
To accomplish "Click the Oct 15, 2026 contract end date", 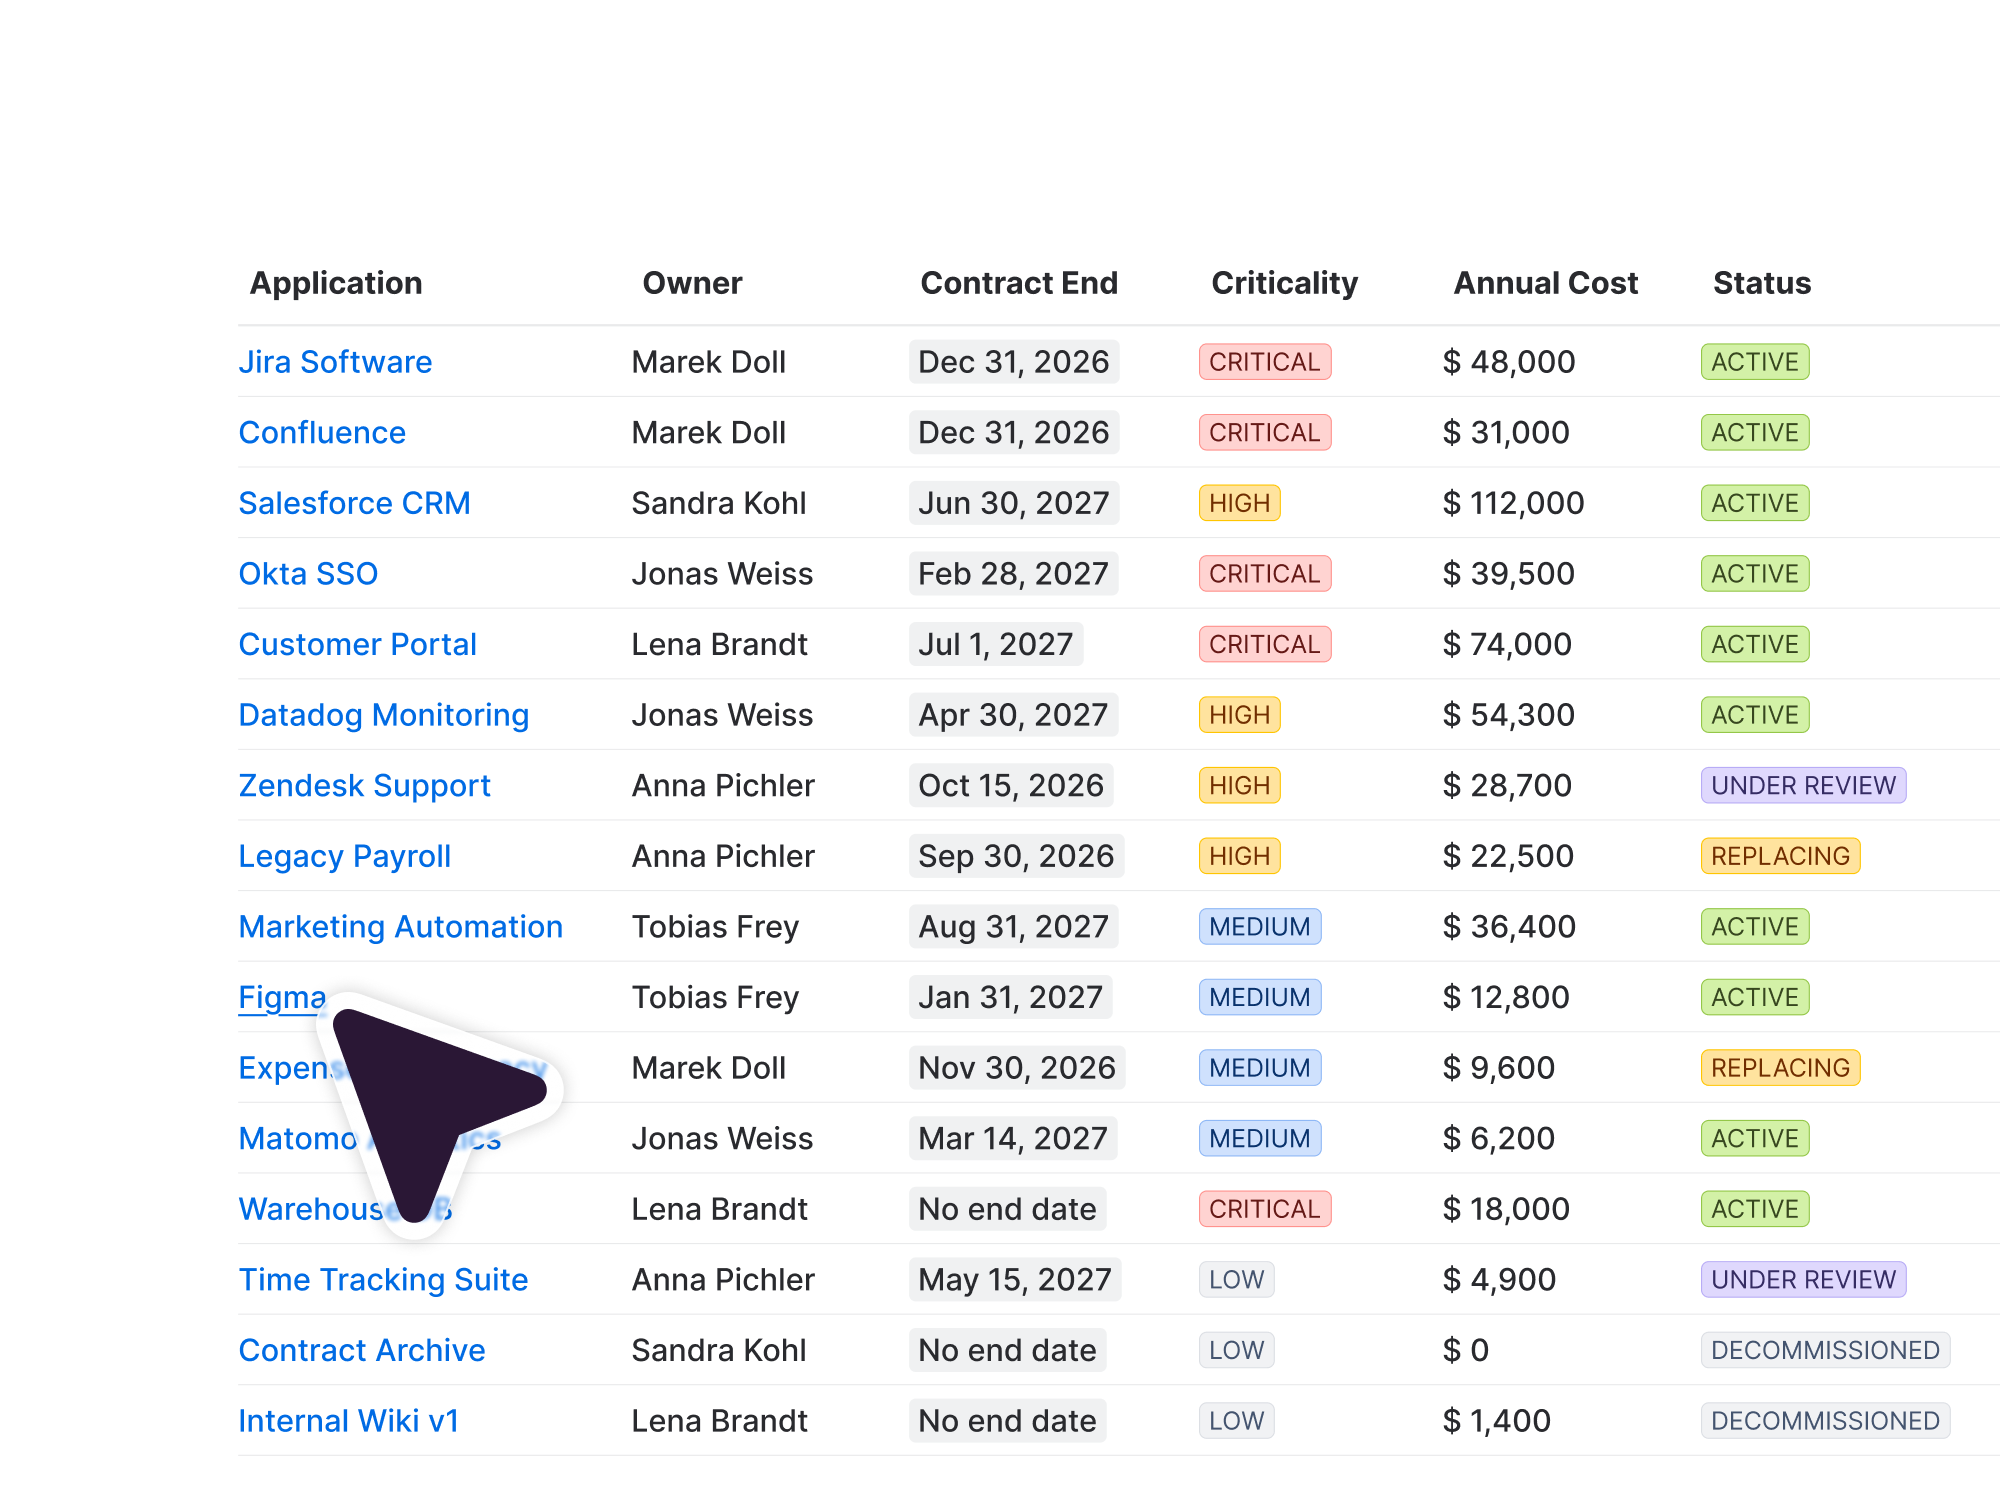I will (x=1011, y=786).
